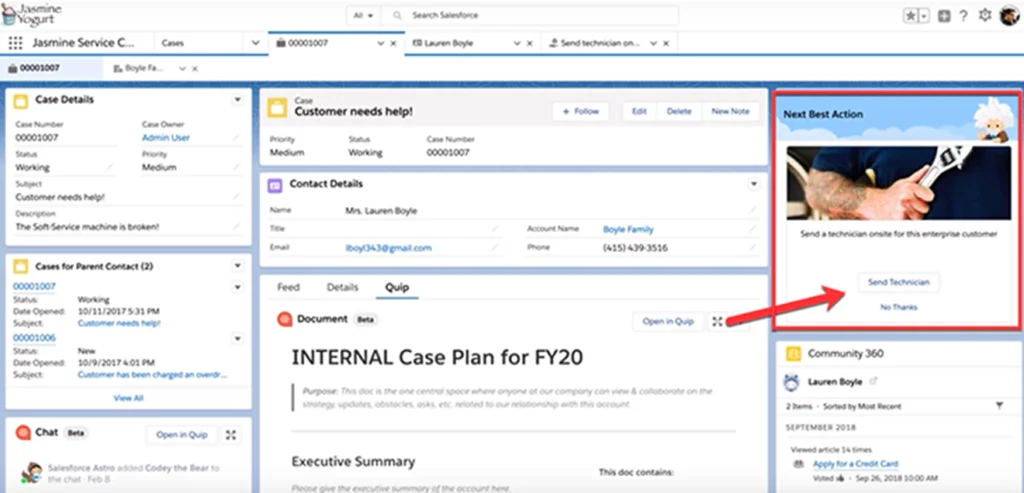Click the user profile avatar
This screenshot has height=493, width=1024.
point(1009,16)
